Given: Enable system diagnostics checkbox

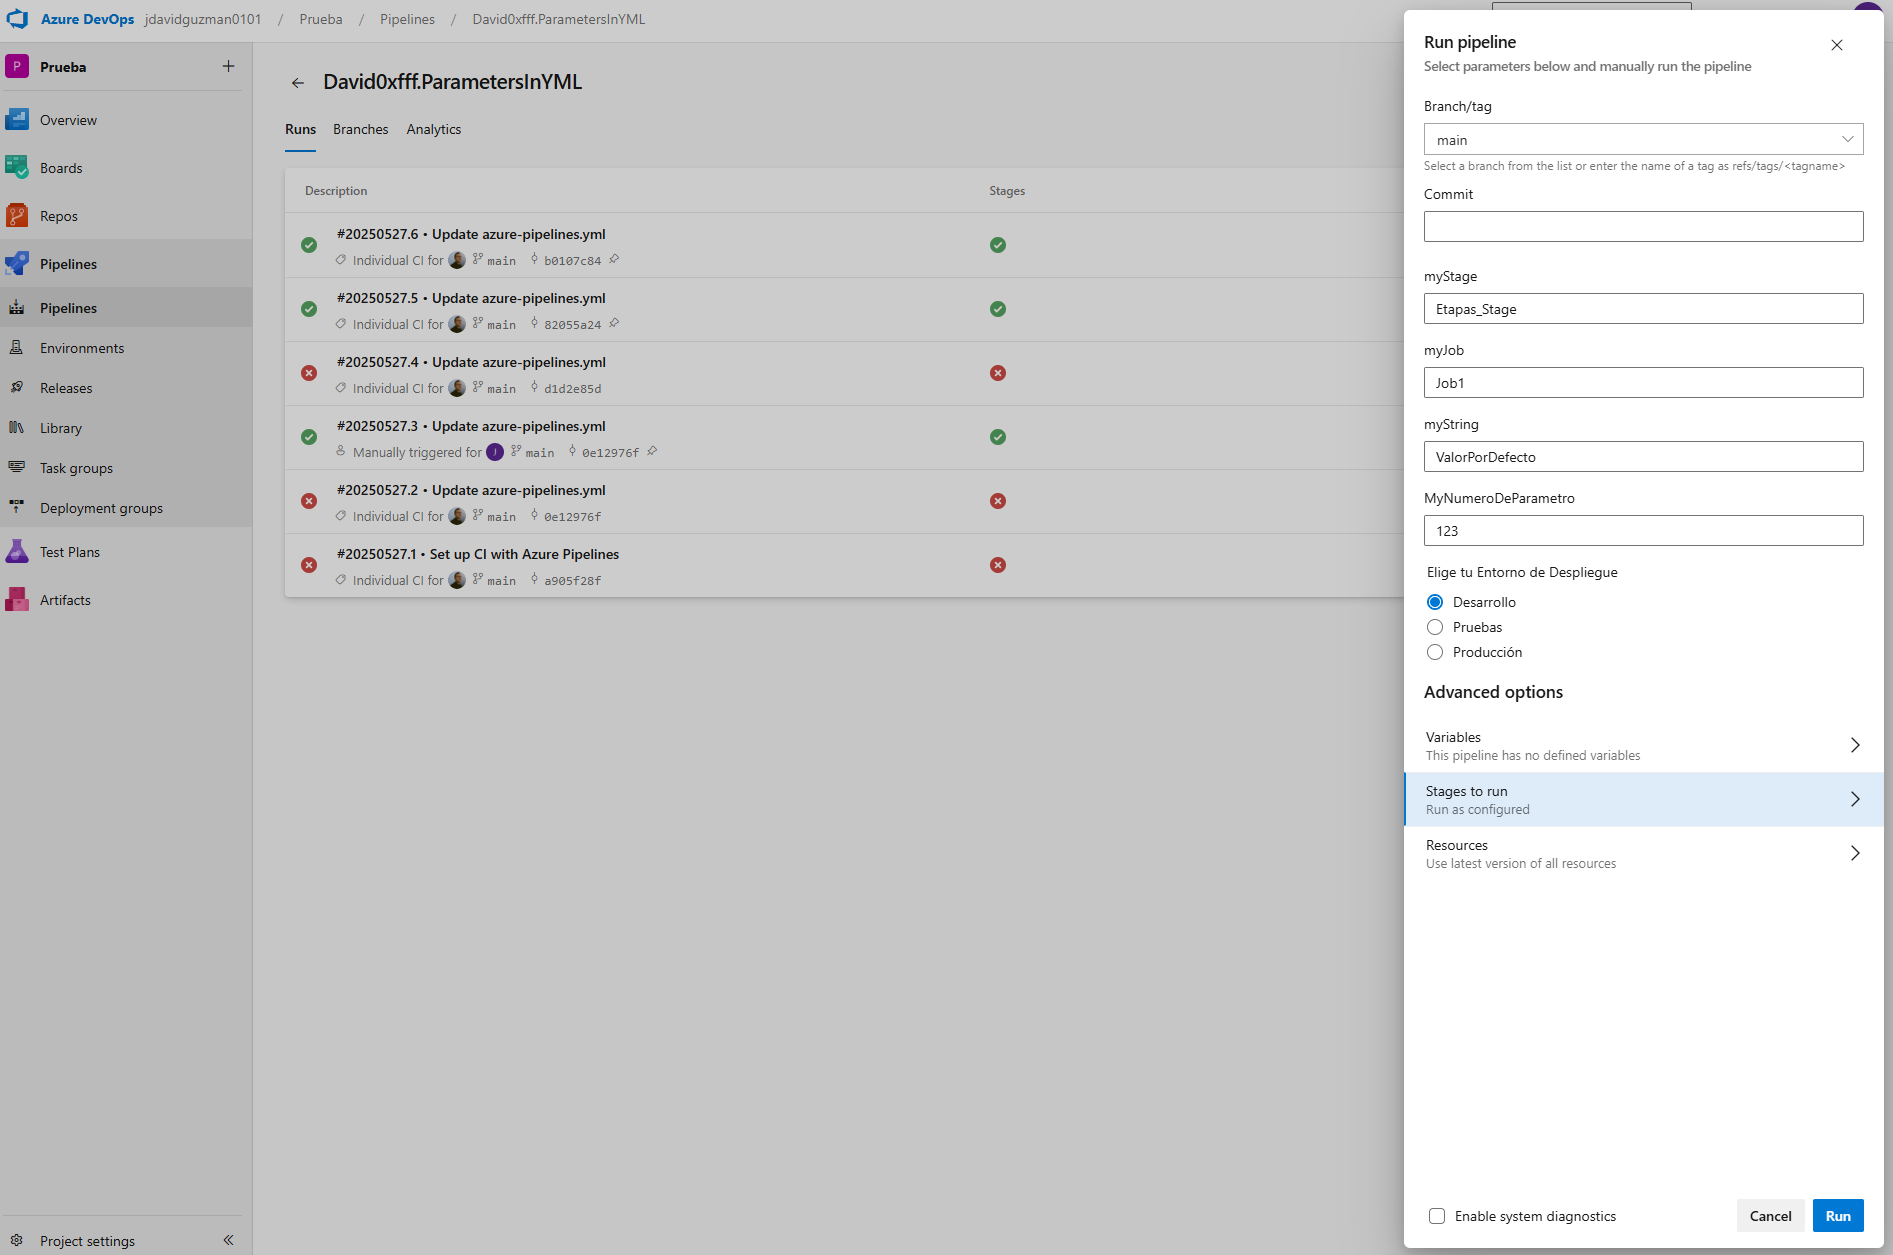Looking at the screenshot, I should click(x=1437, y=1216).
